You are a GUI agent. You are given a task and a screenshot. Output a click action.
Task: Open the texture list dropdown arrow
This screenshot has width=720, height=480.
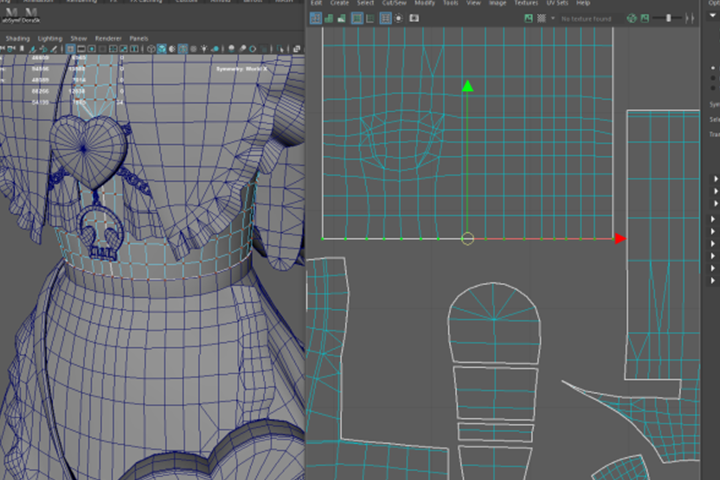(553, 18)
